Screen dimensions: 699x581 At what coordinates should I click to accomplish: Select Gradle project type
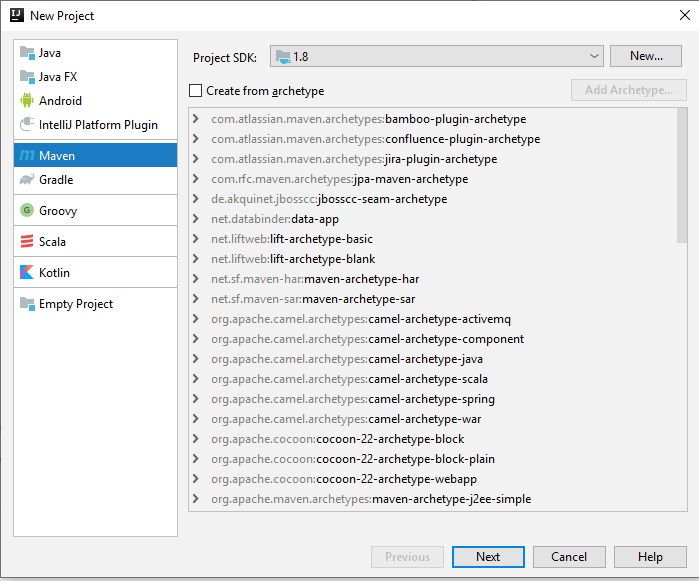[x=95, y=180]
